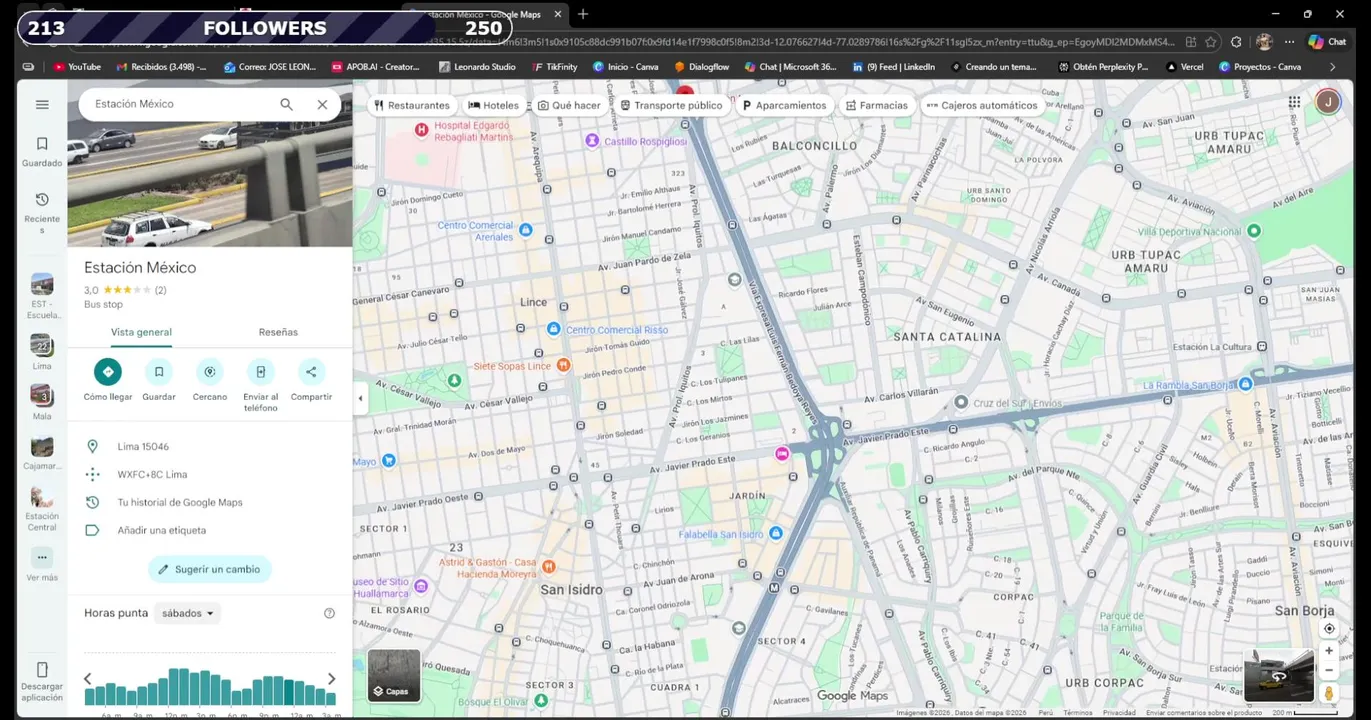The width and height of the screenshot is (1371, 720).
Task: Click Falabella San Isidro map marker
Action: (x=774, y=534)
